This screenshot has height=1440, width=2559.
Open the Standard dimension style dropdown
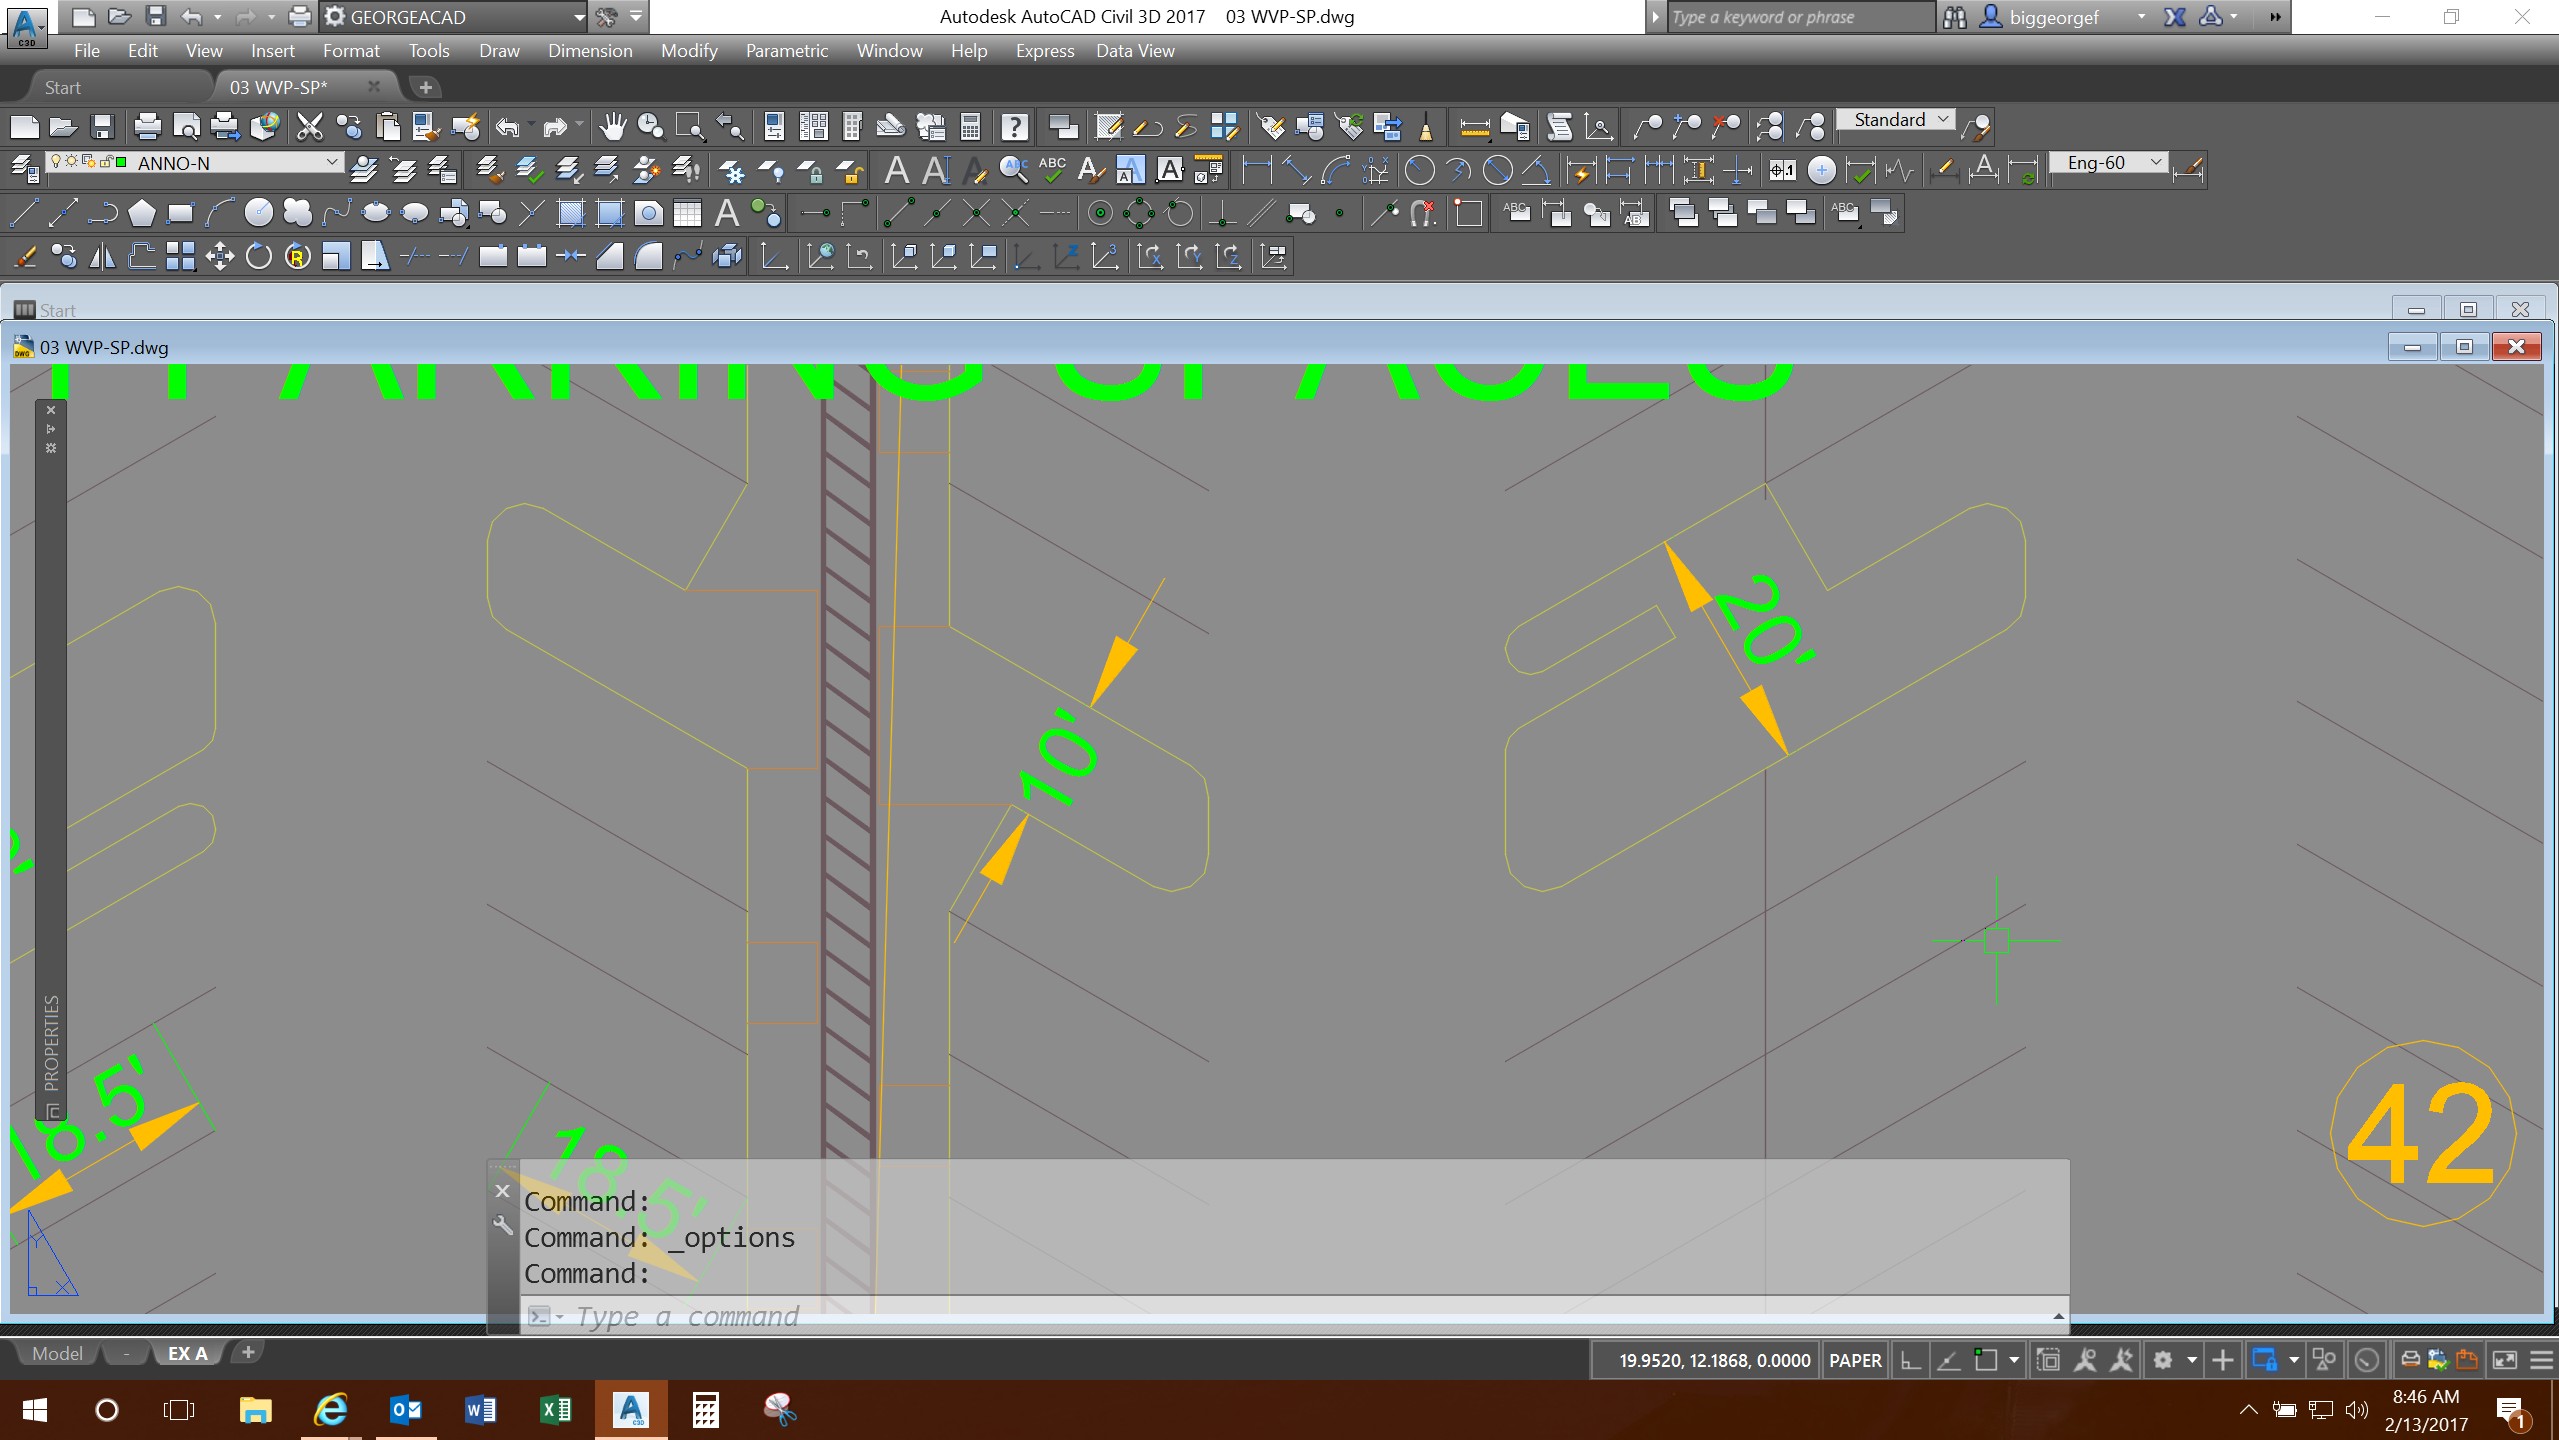pyautogui.click(x=1940, y=119)
